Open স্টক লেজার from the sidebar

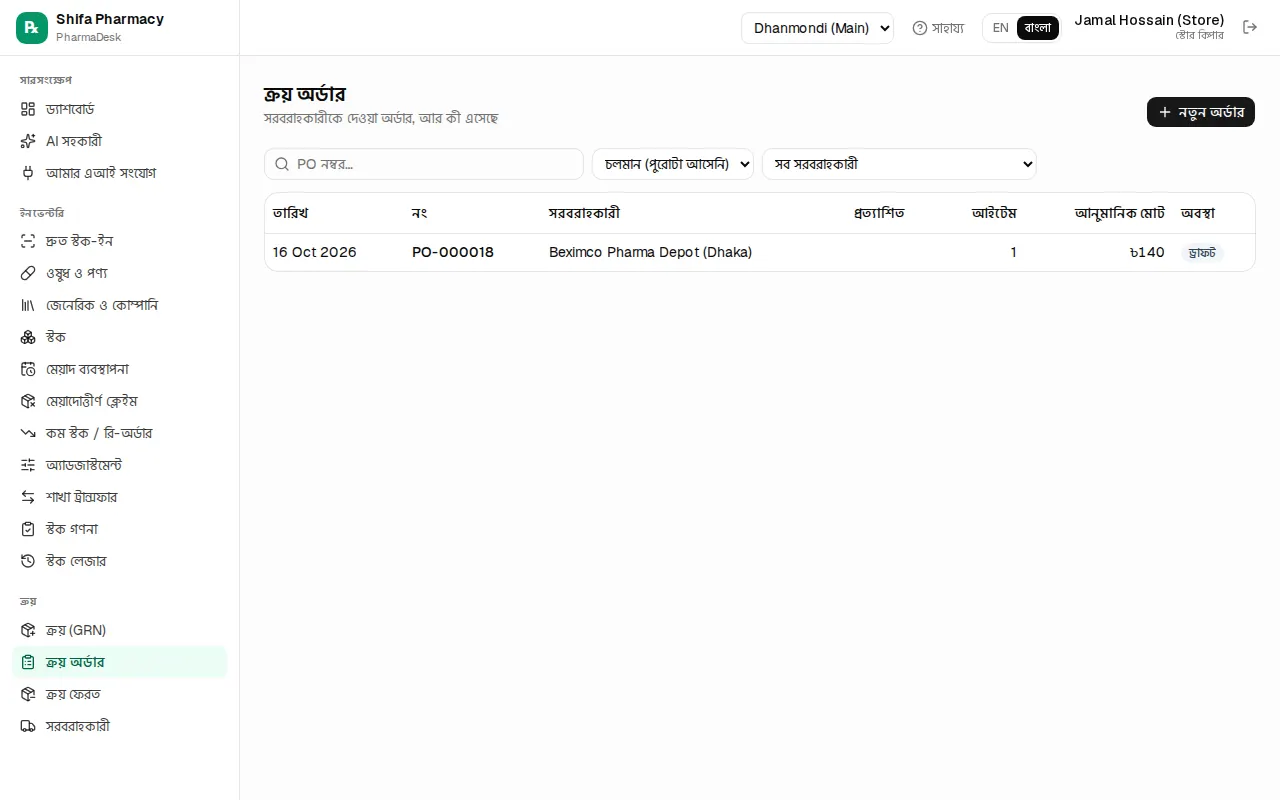click(120, 561)
